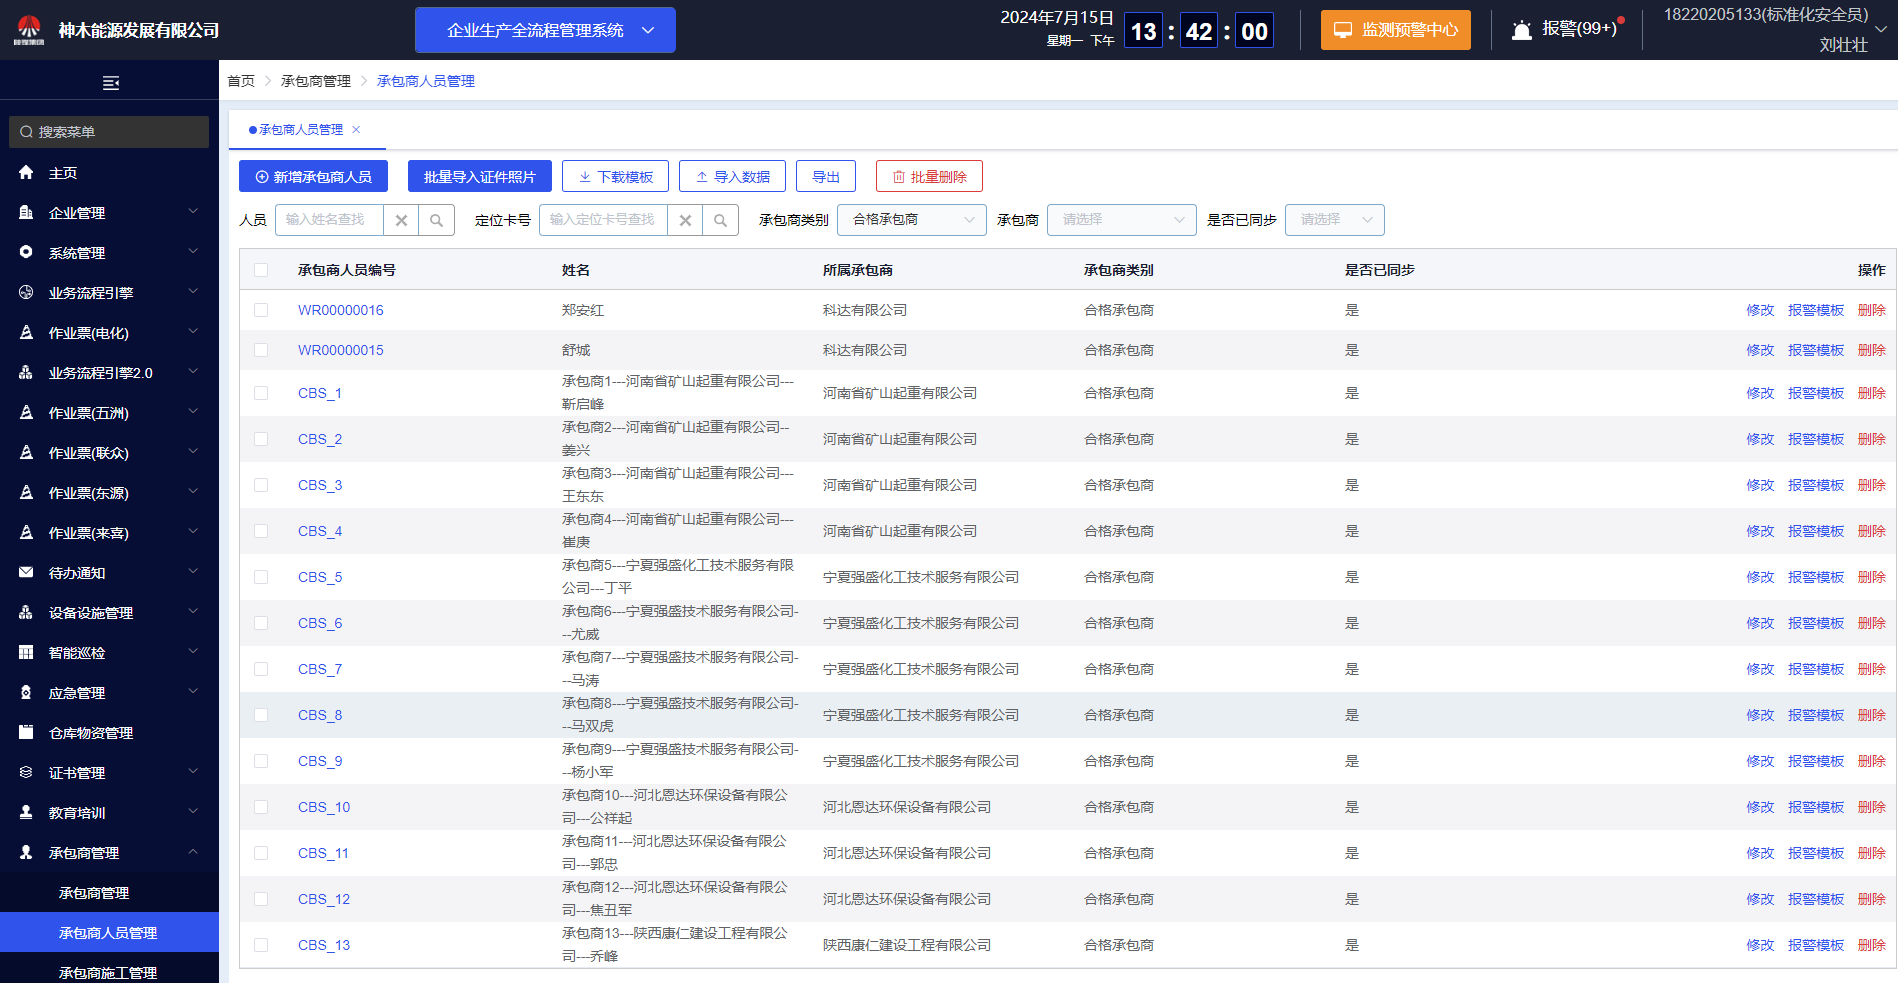Click the 导入数据 upload button
Viewport: 1898px width, 983px height.
point(732,175)
